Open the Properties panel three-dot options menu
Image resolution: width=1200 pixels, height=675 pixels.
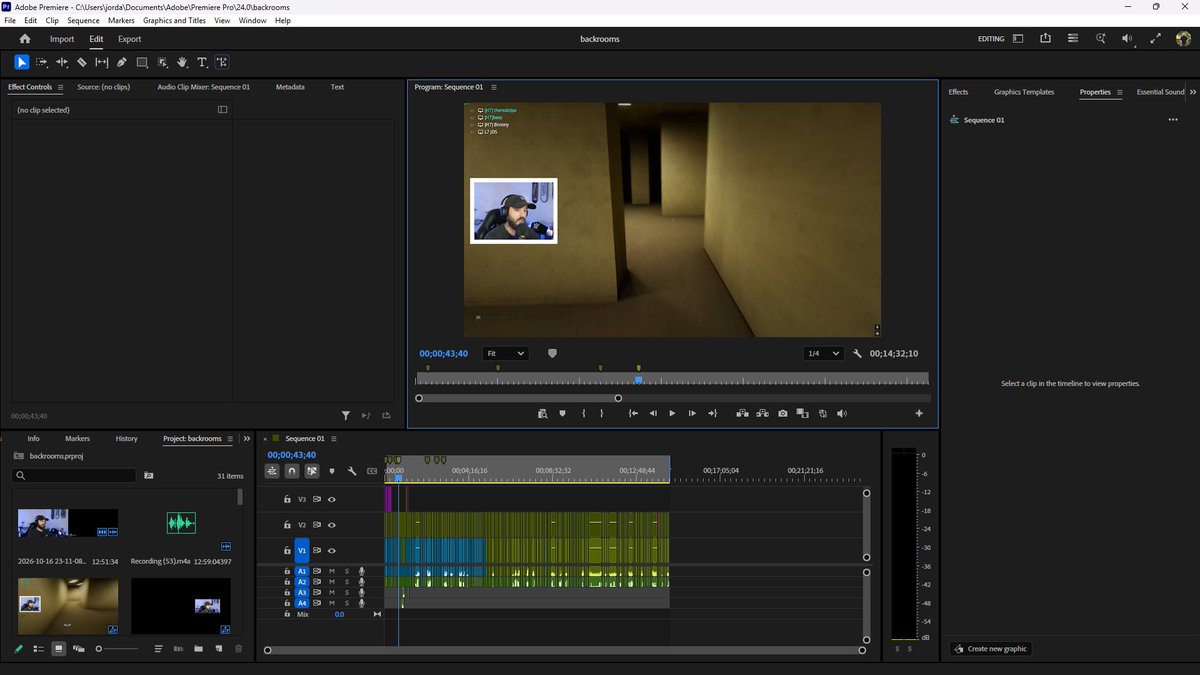(x=1173, y=120)
